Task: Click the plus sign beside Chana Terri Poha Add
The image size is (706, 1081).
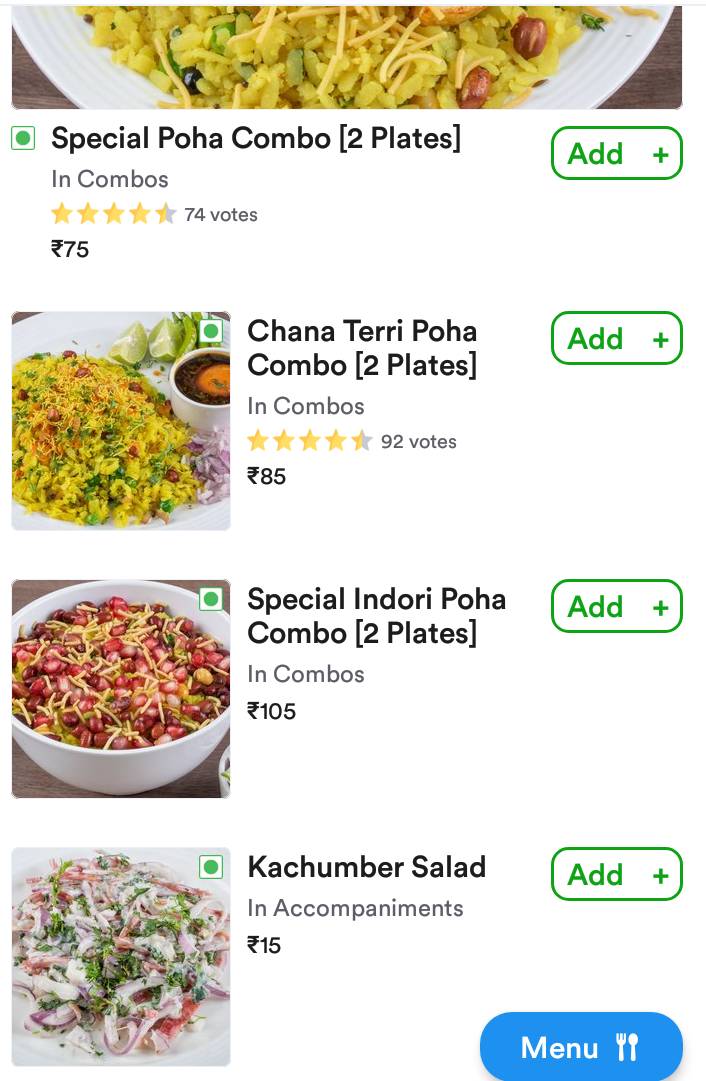Action: tap(659, 338)
